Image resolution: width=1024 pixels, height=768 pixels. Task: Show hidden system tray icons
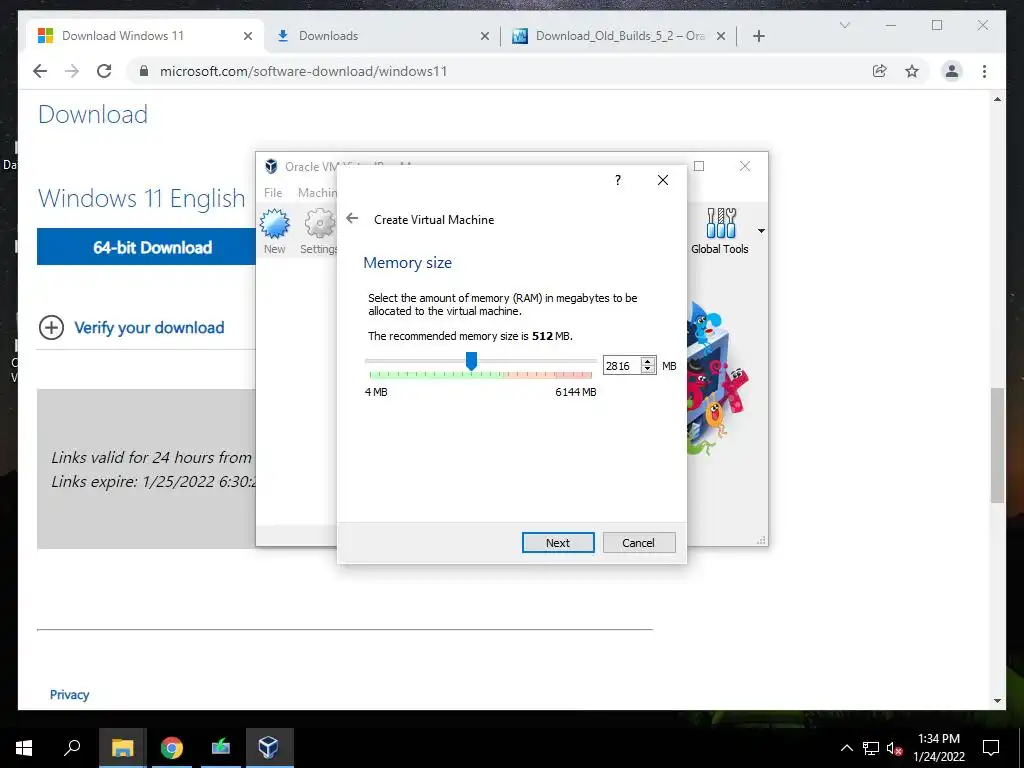click(846, 748)
